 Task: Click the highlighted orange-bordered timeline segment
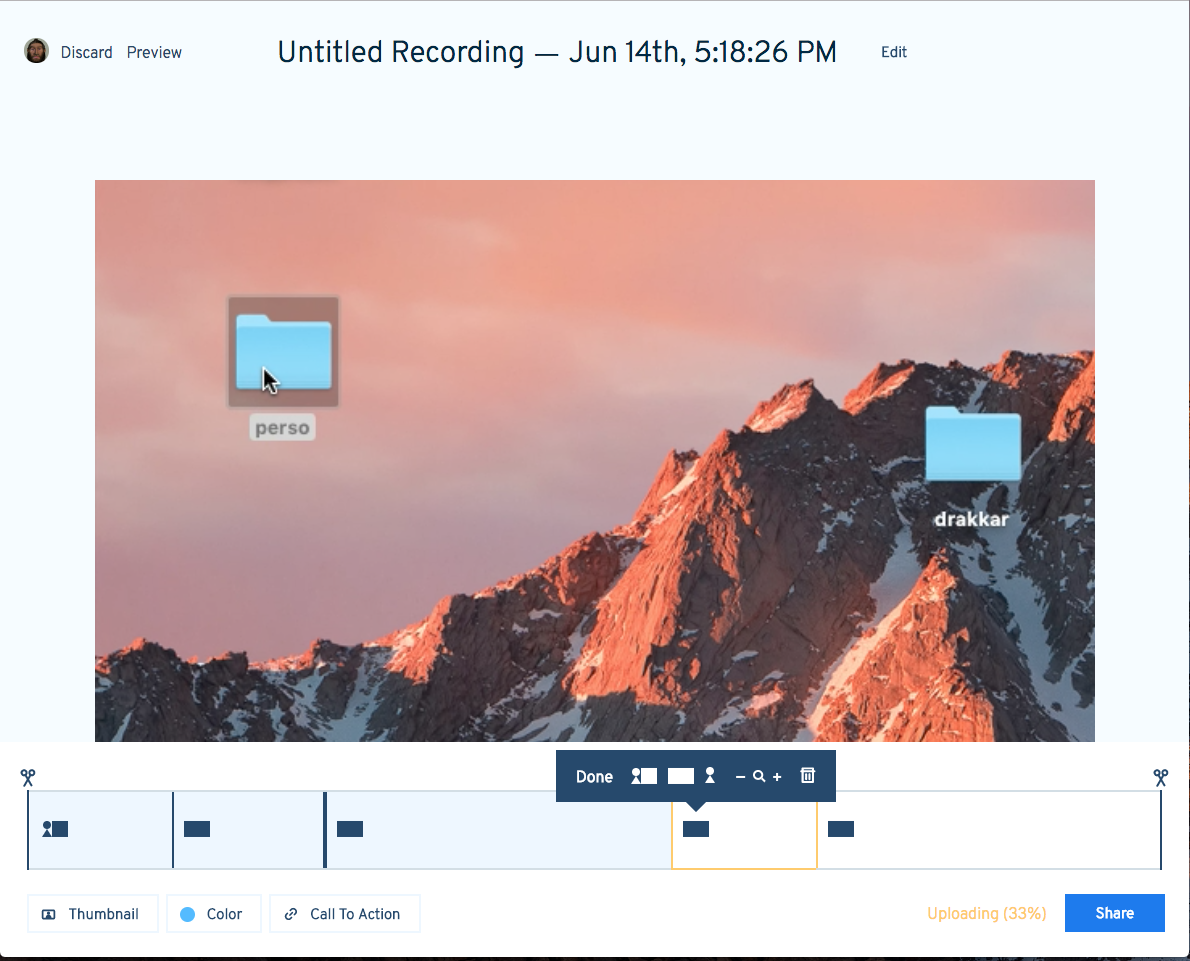click(x=745, y=834)
